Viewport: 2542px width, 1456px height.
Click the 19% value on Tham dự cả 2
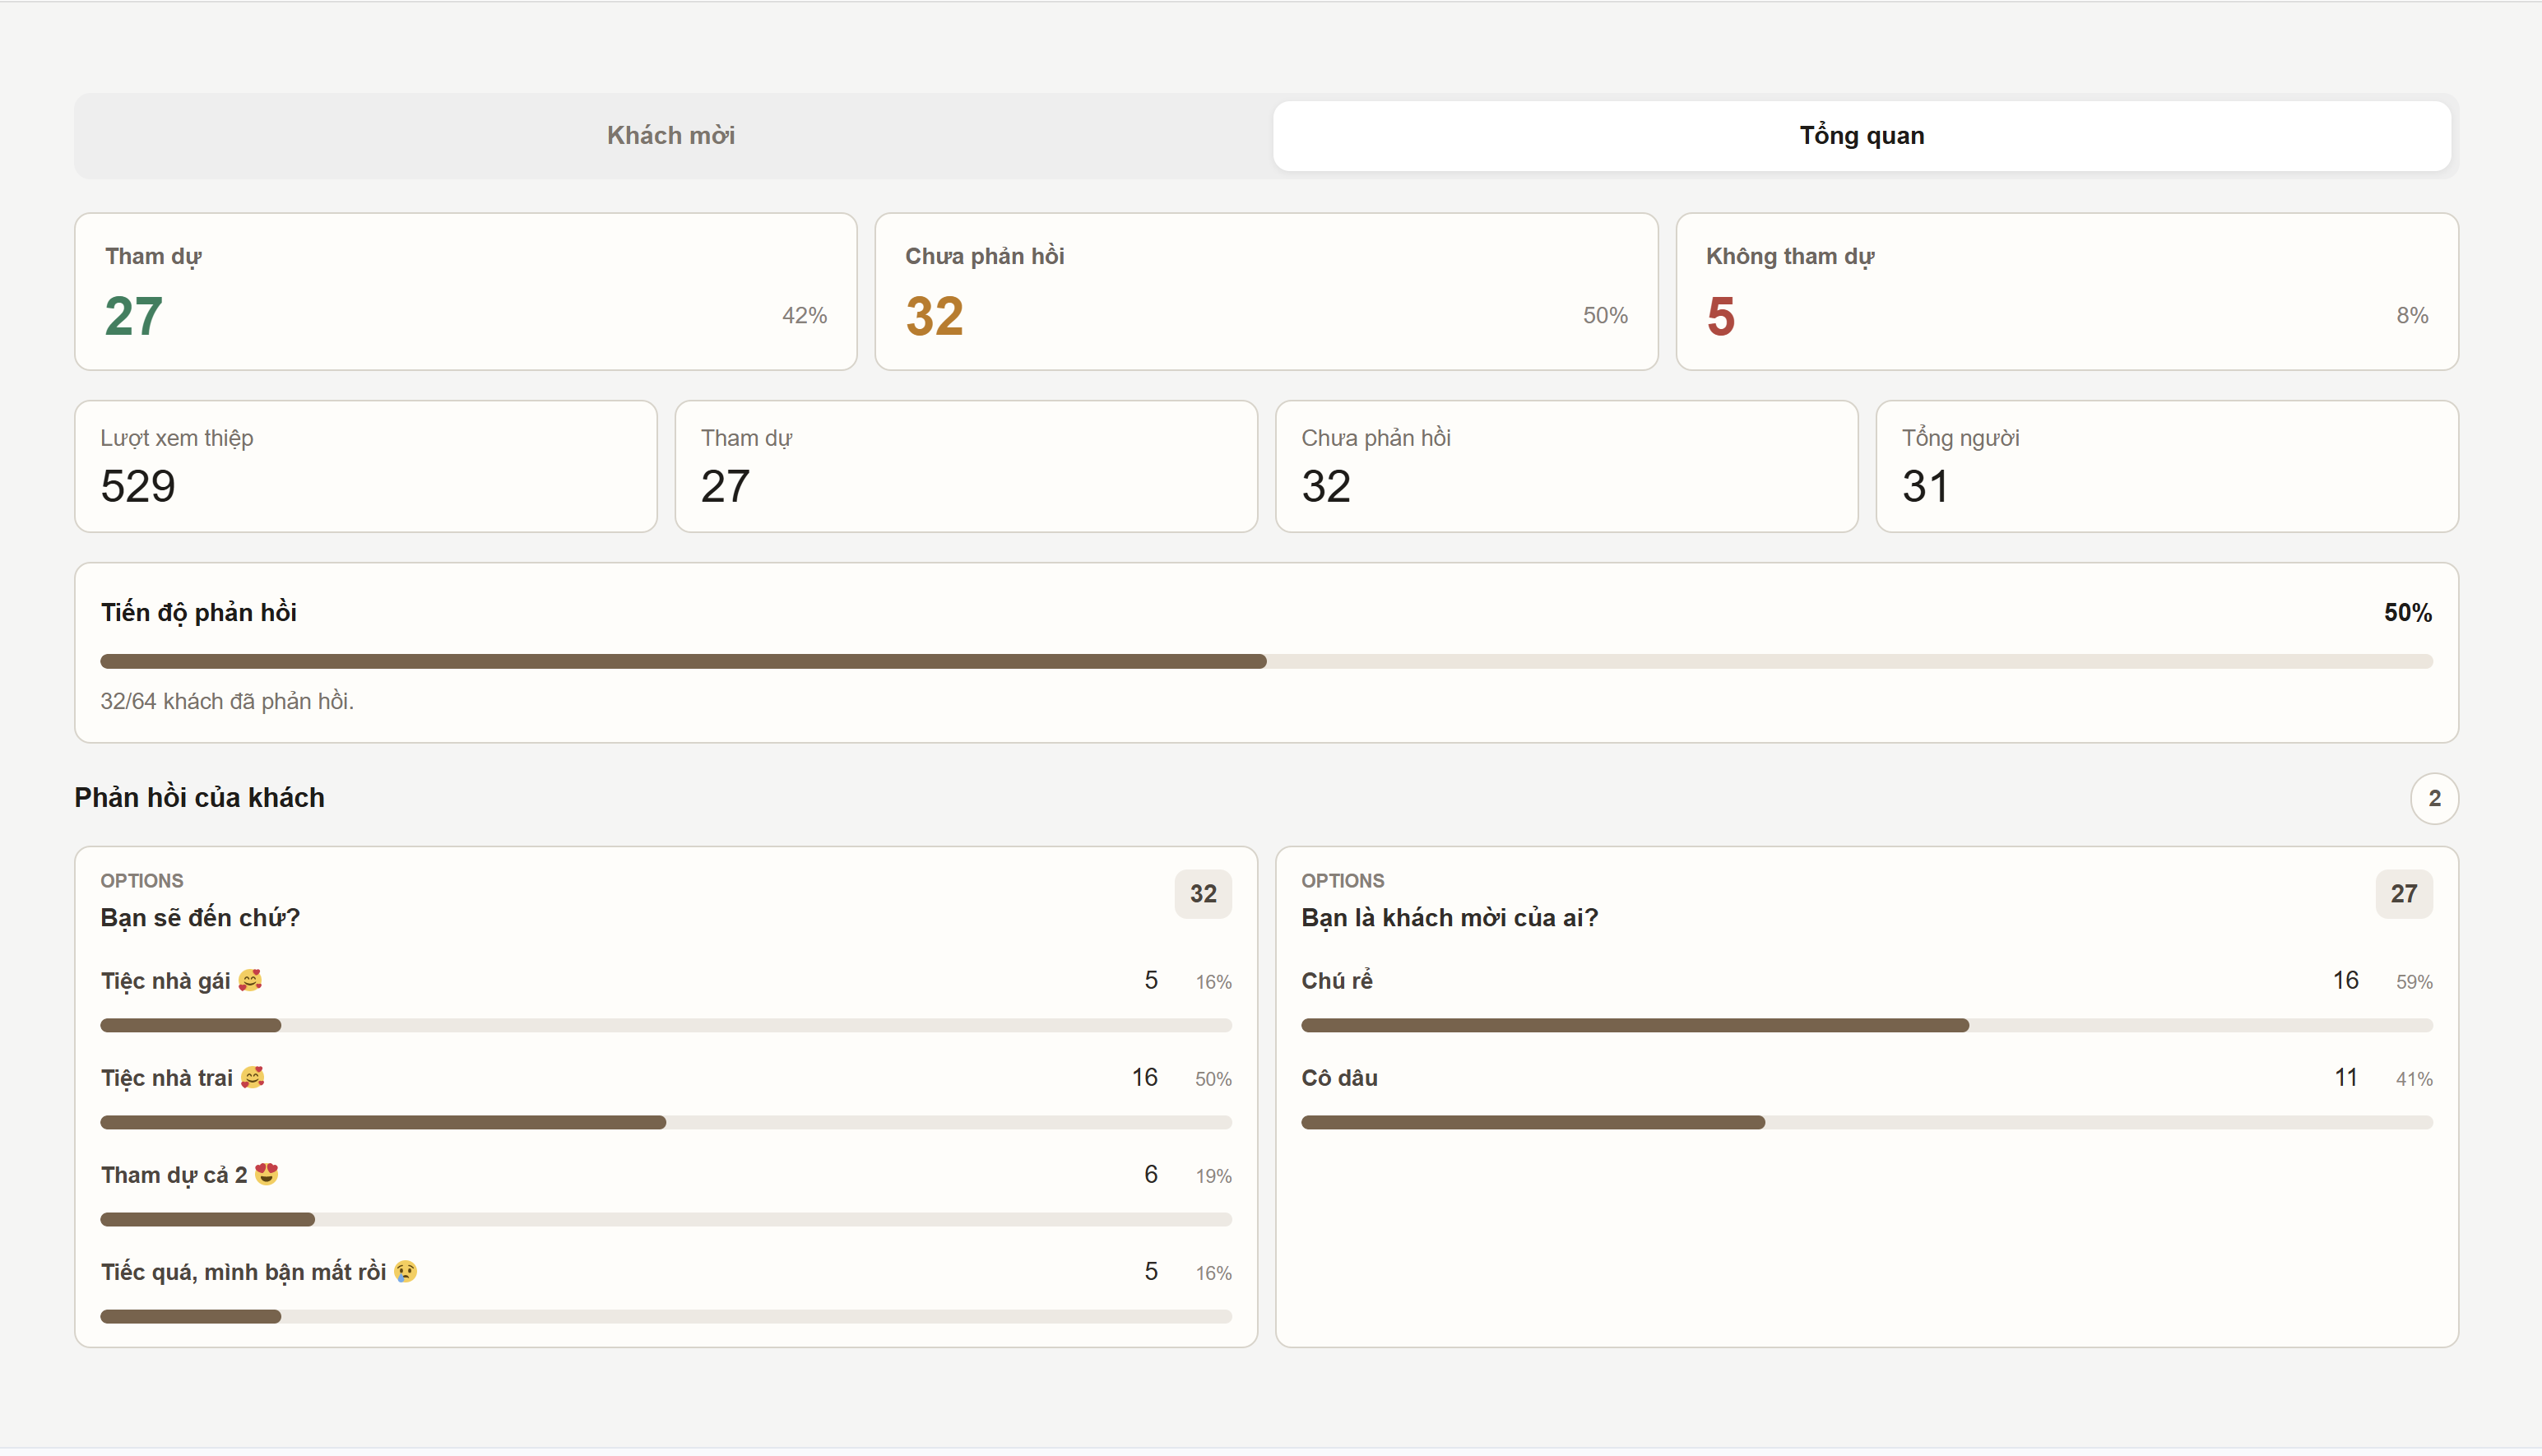click(x=1213, y=1176)
